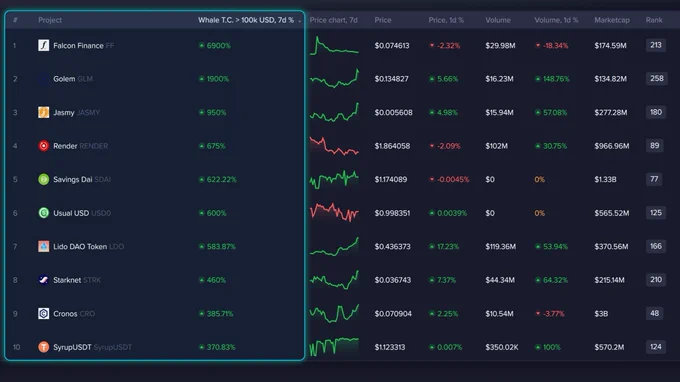Click volume value $350.02K
Screen dimensions: 680x382
[x=502, y=347]
